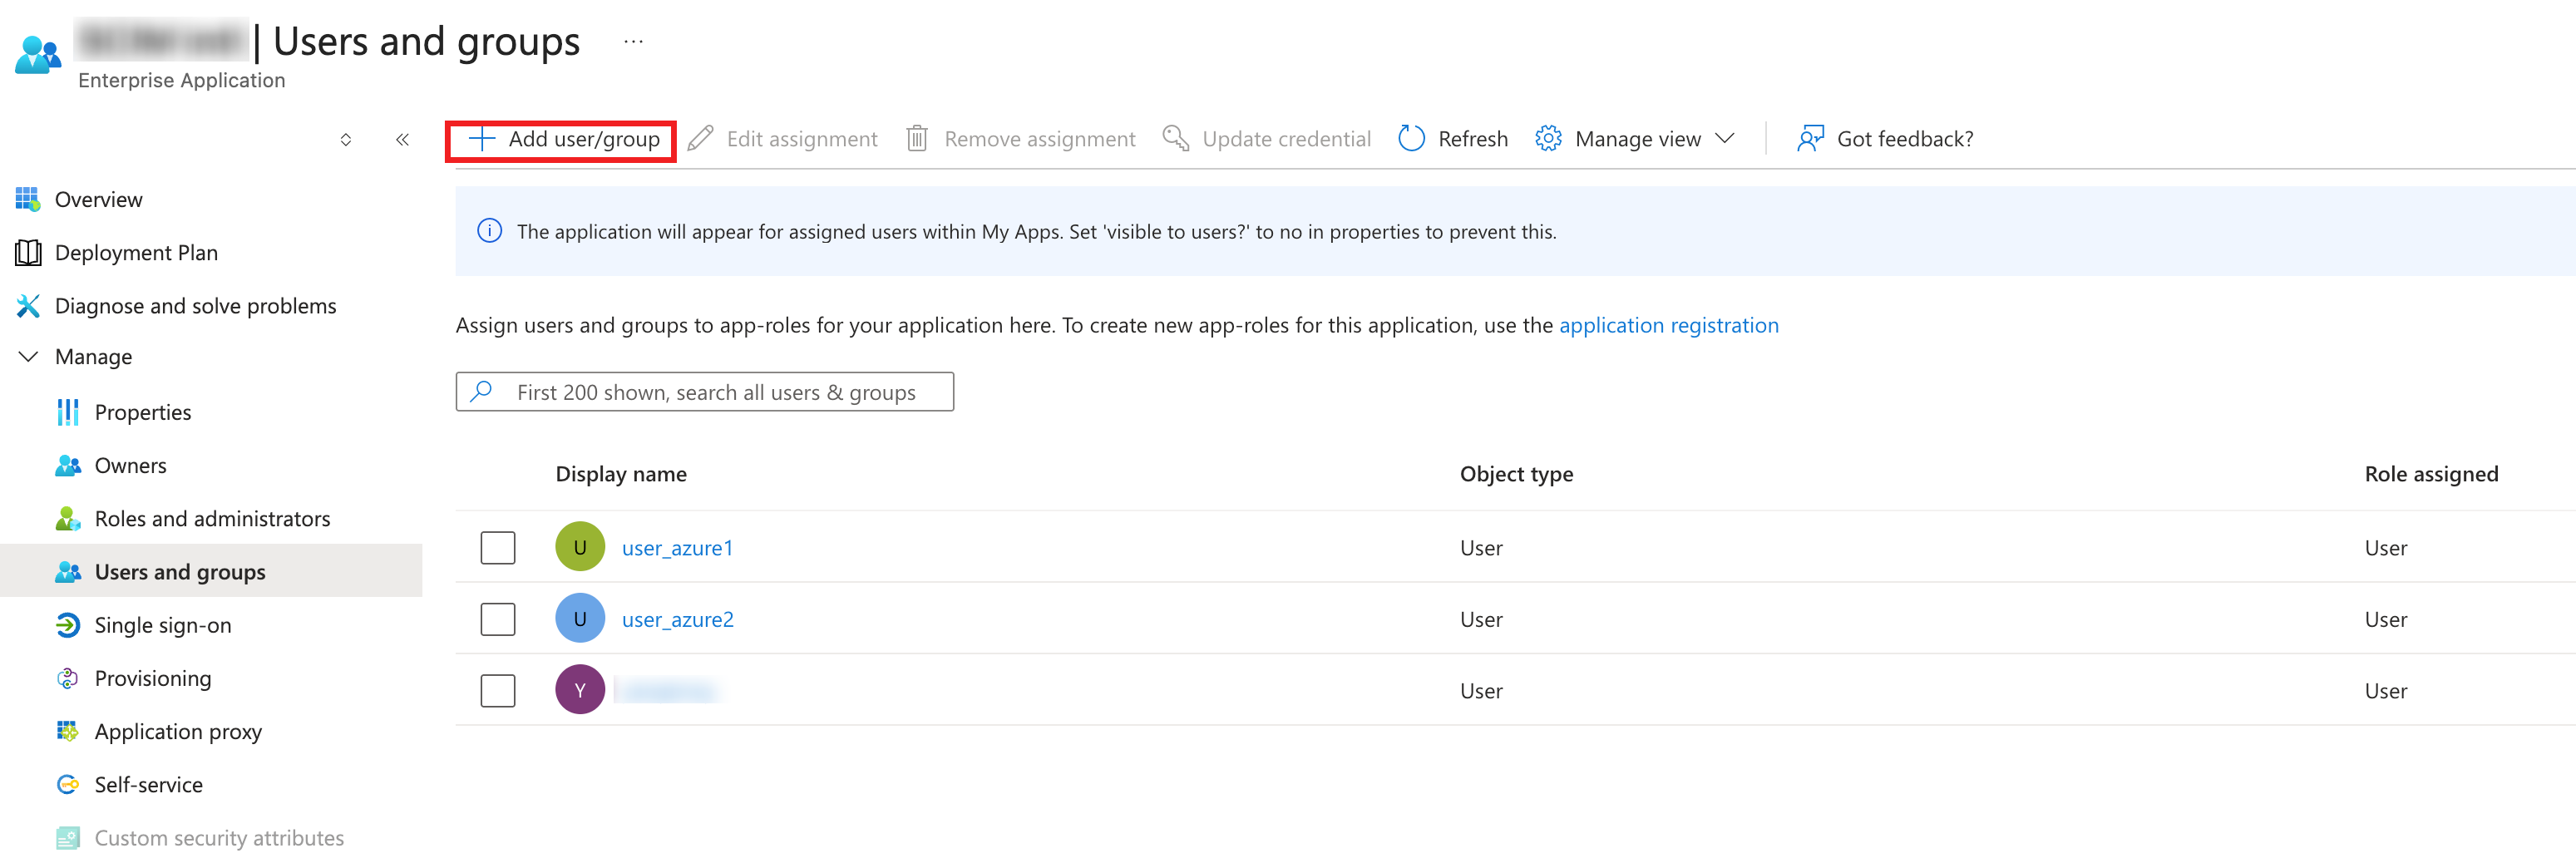
Task: Follow the application registration link
Action: coord(1668,325)
